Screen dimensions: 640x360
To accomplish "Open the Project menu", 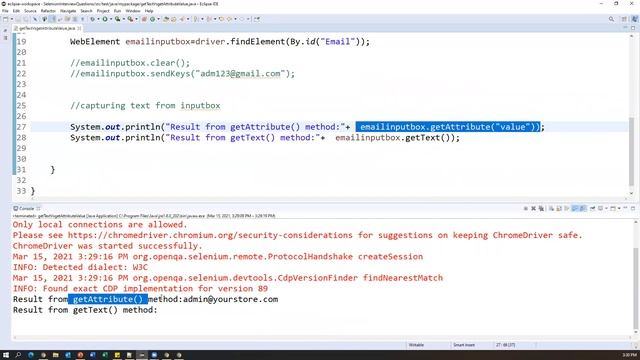I will tap(103, 11).
